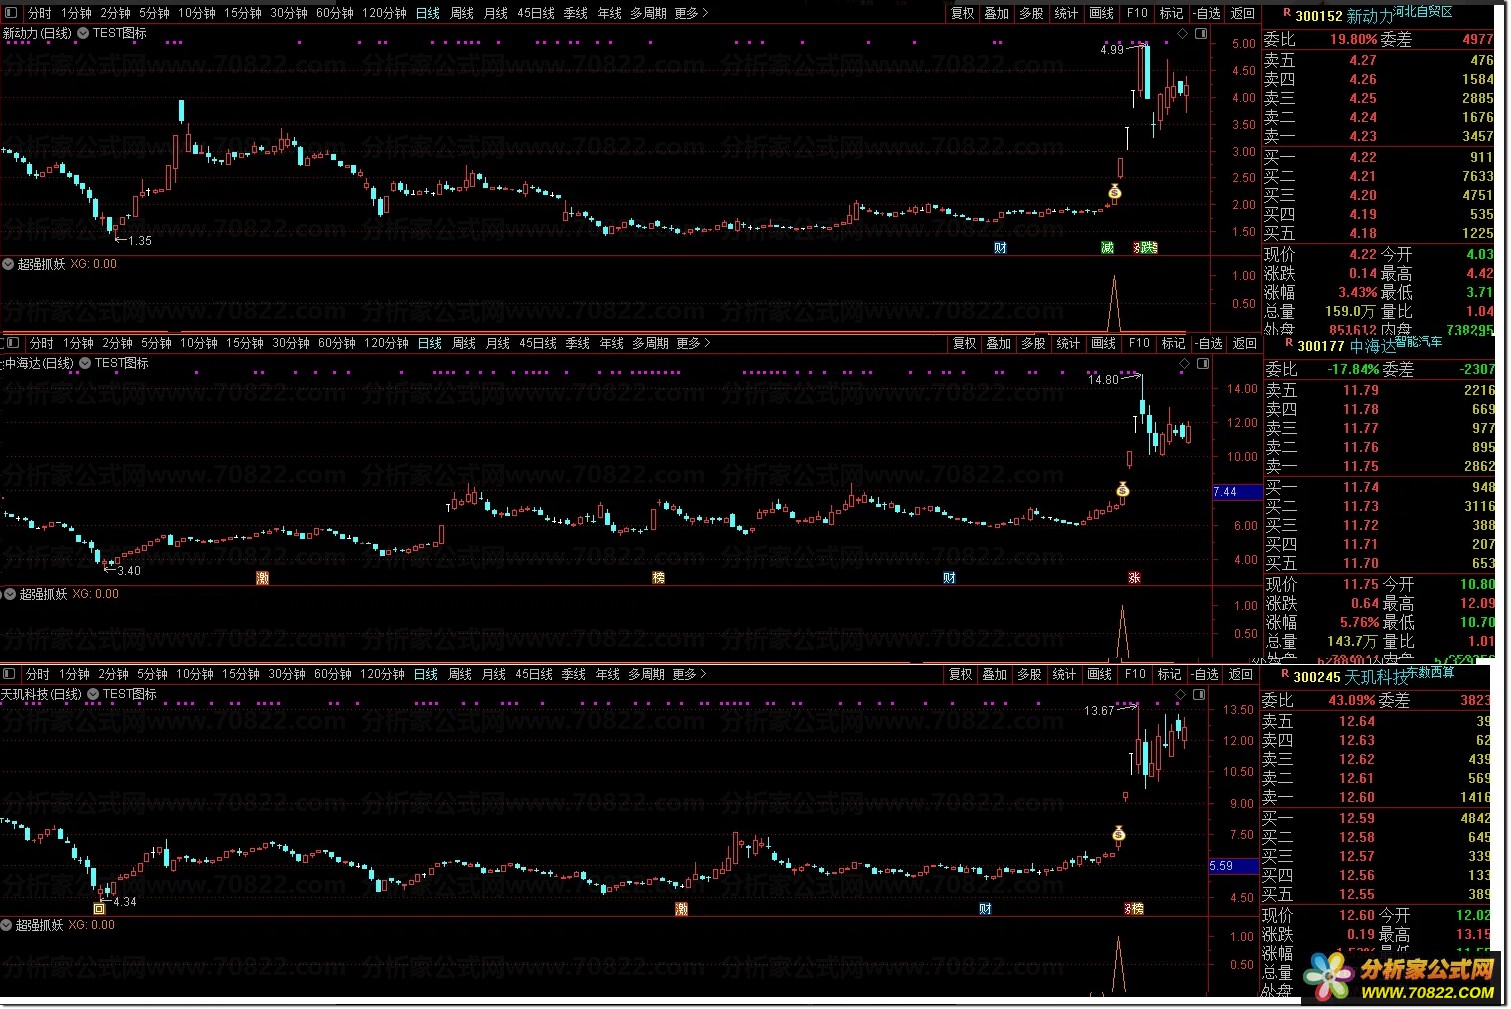Select 日线 period in 新动力 toolbar

coord(428,13)
